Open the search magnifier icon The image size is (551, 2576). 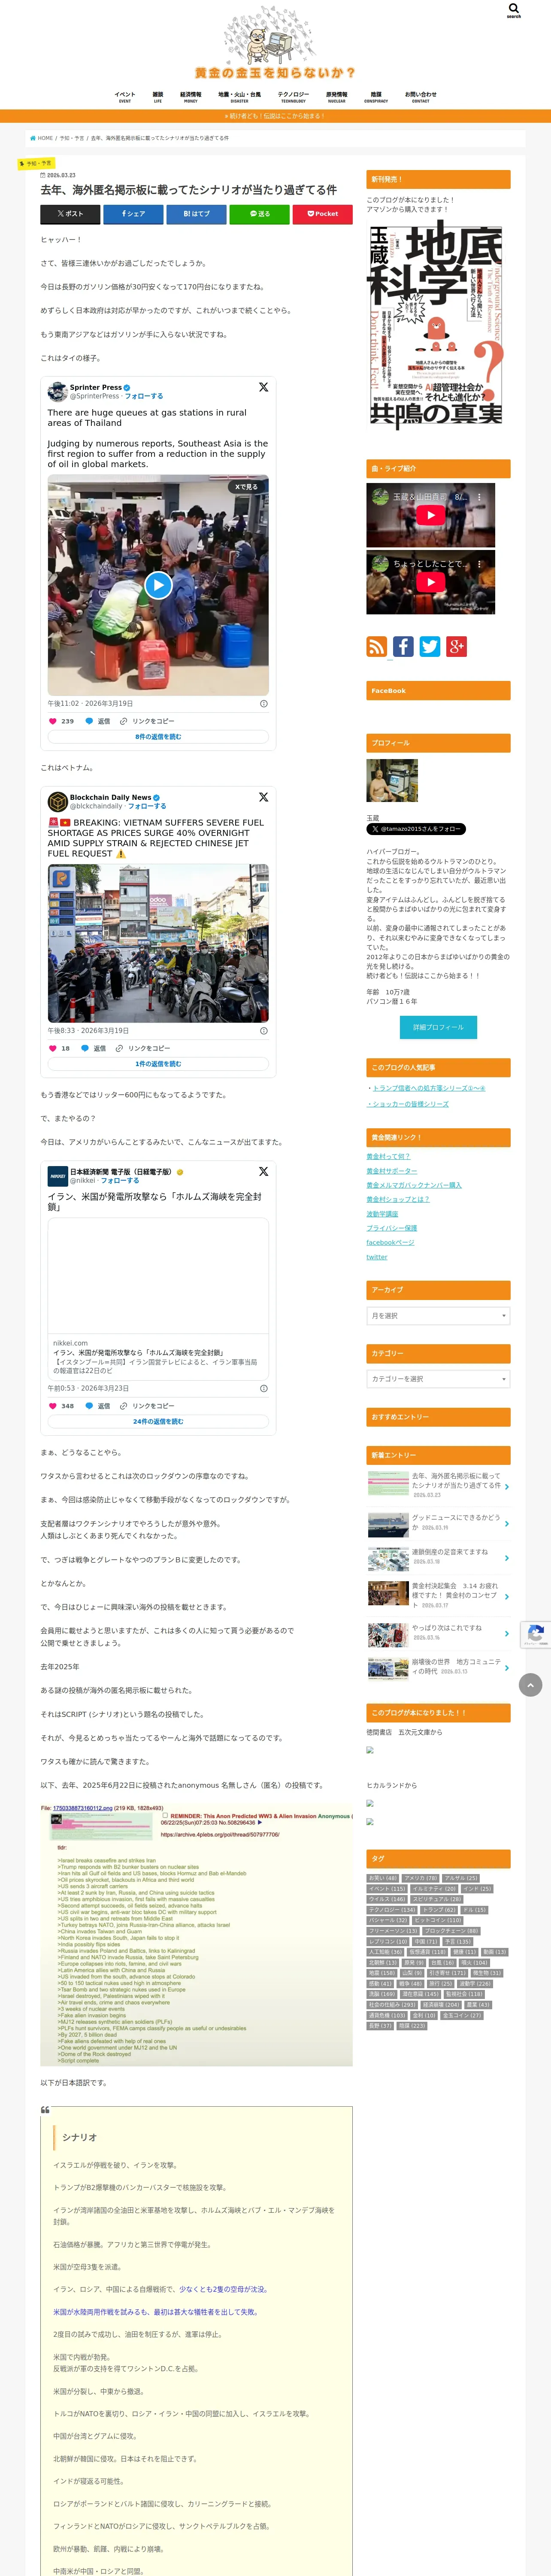pos(514,9)
